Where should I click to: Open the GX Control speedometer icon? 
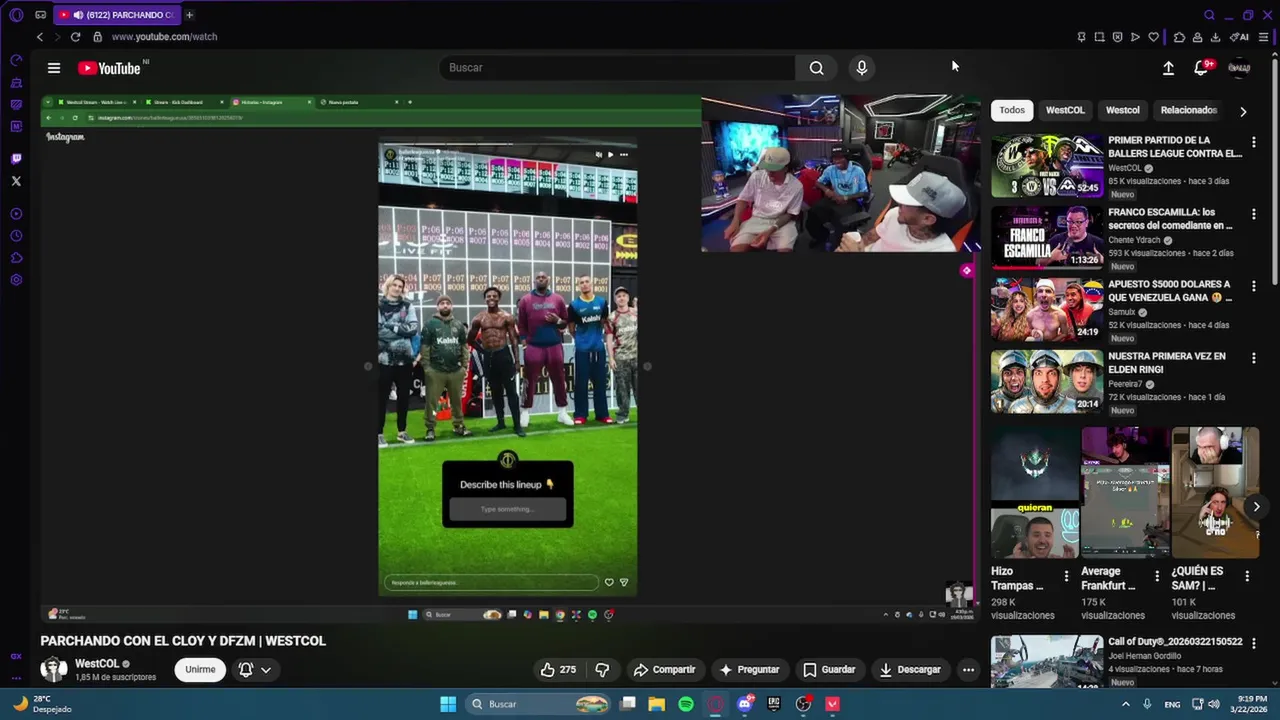point(16,60)
